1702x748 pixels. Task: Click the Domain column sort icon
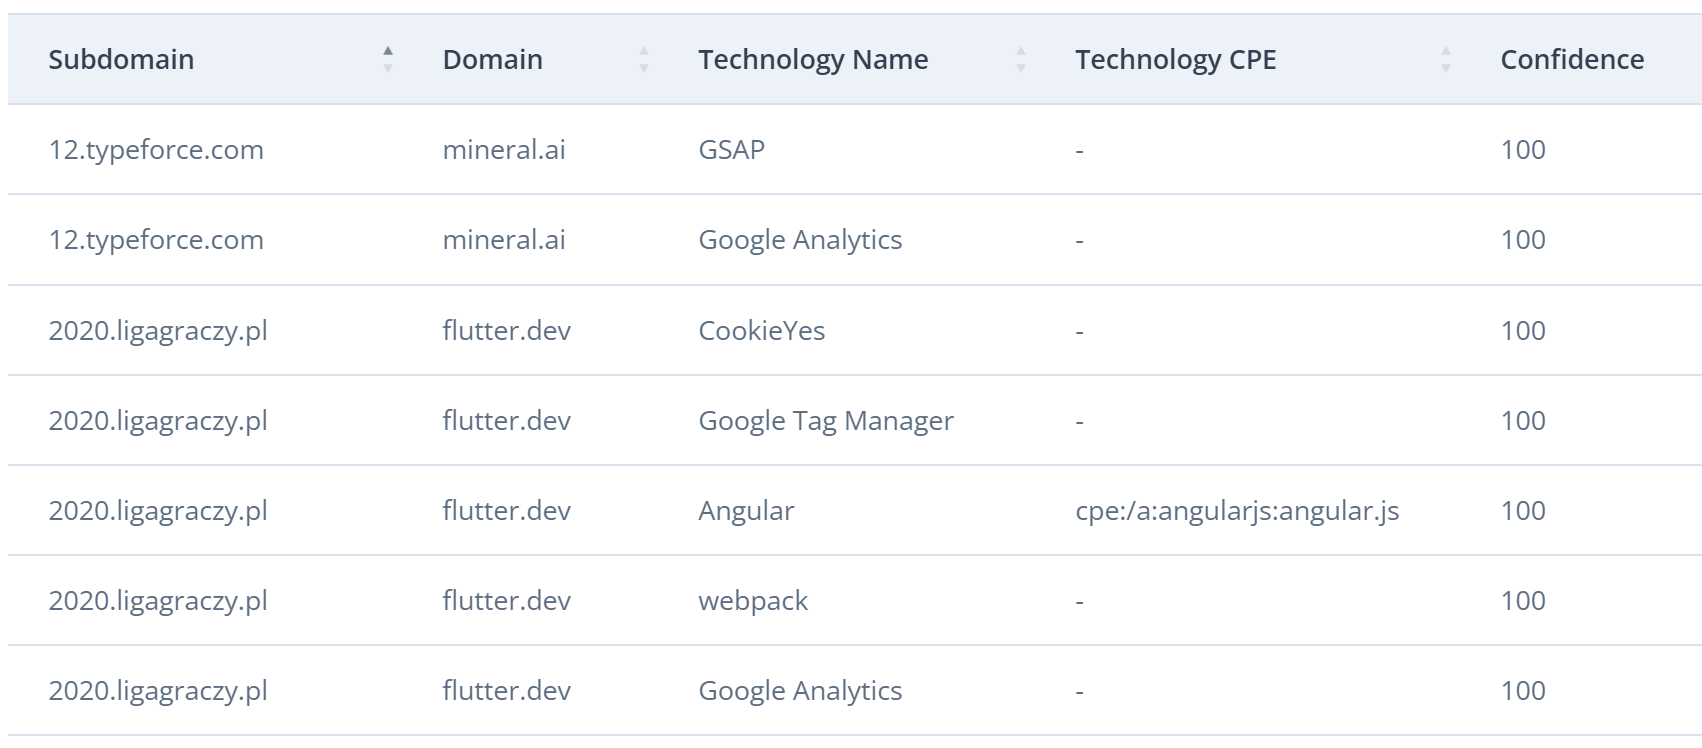tap(644, 60)
